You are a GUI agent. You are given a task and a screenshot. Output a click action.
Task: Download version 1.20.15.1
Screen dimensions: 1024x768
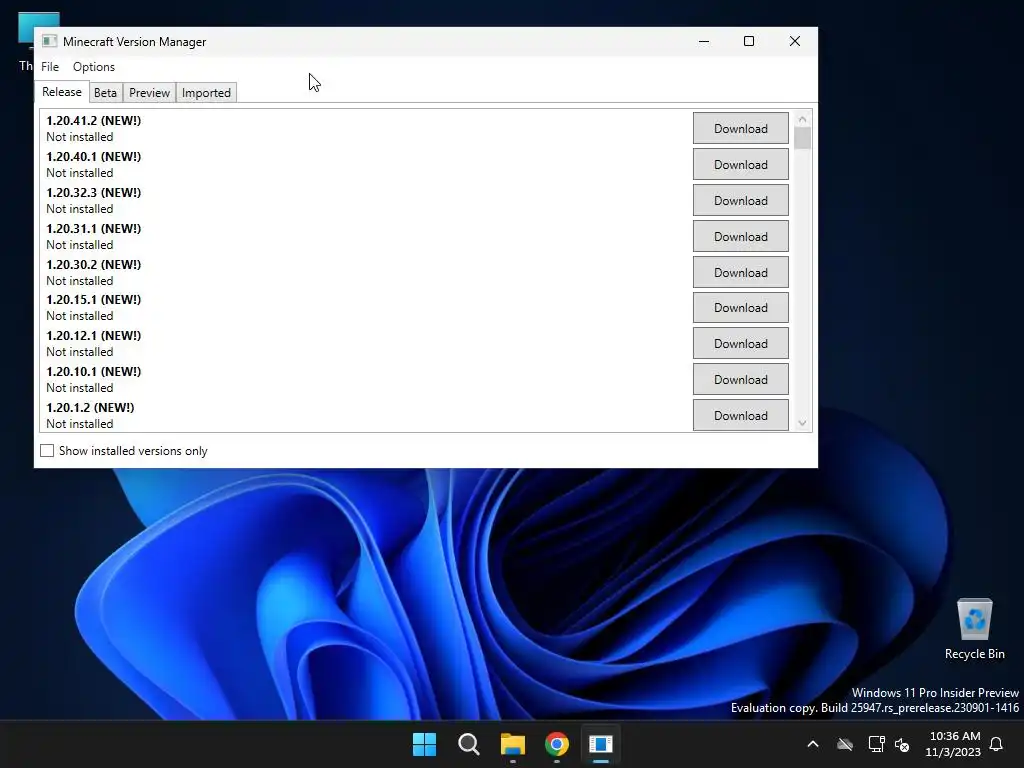(741, 308)
